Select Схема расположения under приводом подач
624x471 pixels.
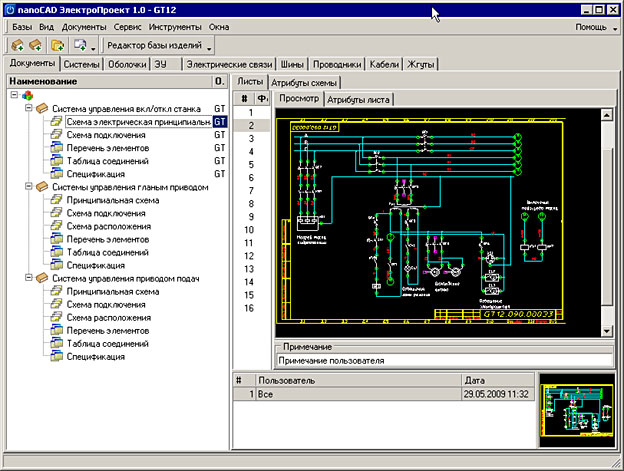[109, 317]
